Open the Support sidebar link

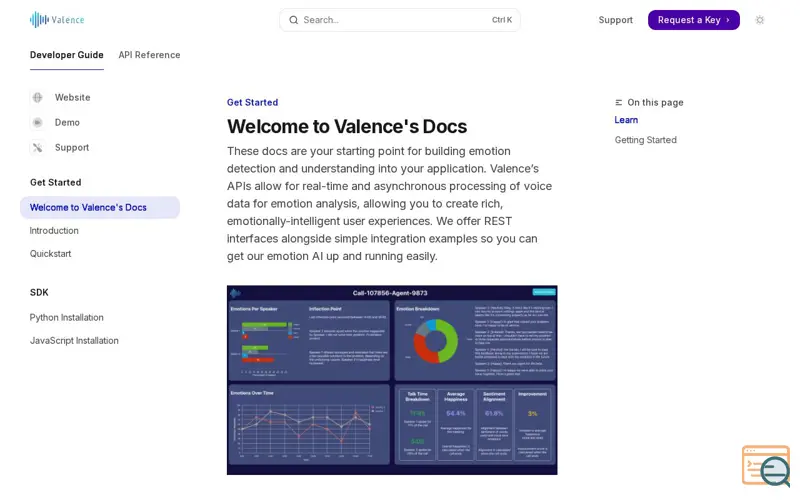72,147
